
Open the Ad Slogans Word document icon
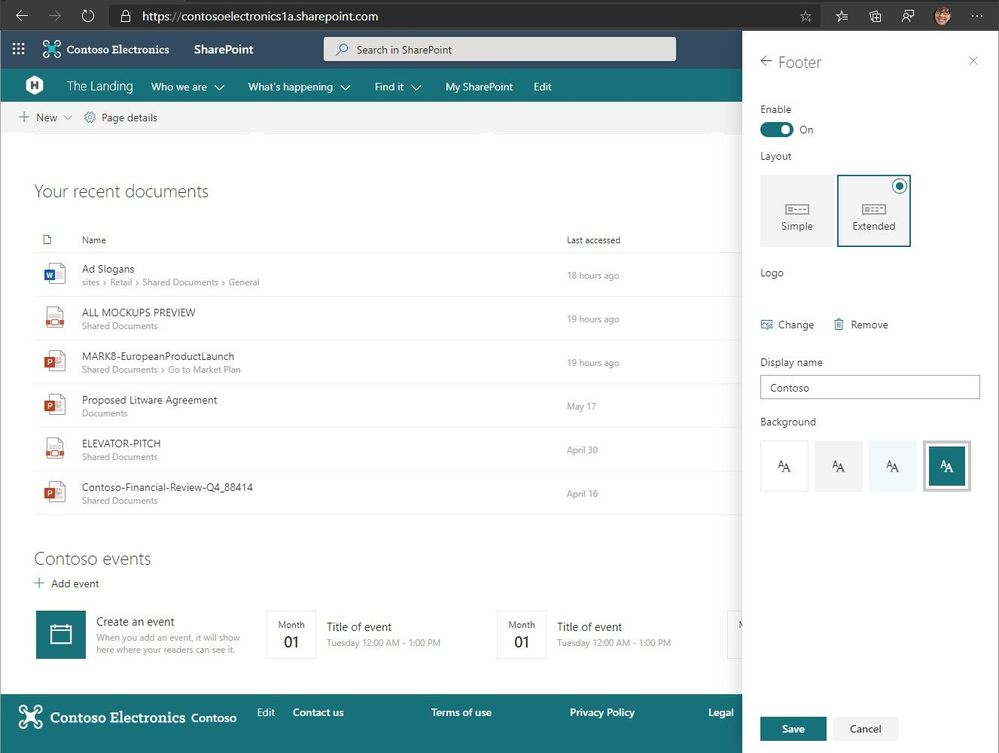click(x=55, y=274)
